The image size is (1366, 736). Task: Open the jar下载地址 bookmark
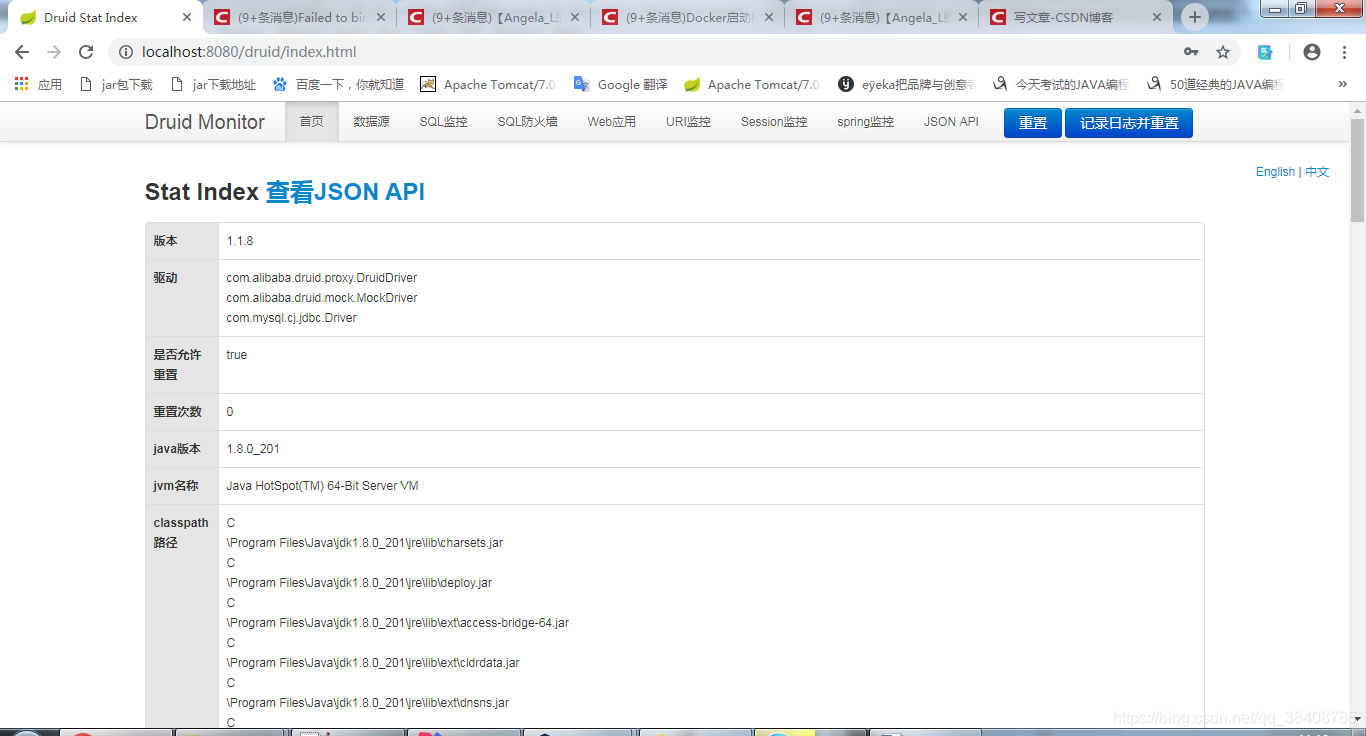212,85
